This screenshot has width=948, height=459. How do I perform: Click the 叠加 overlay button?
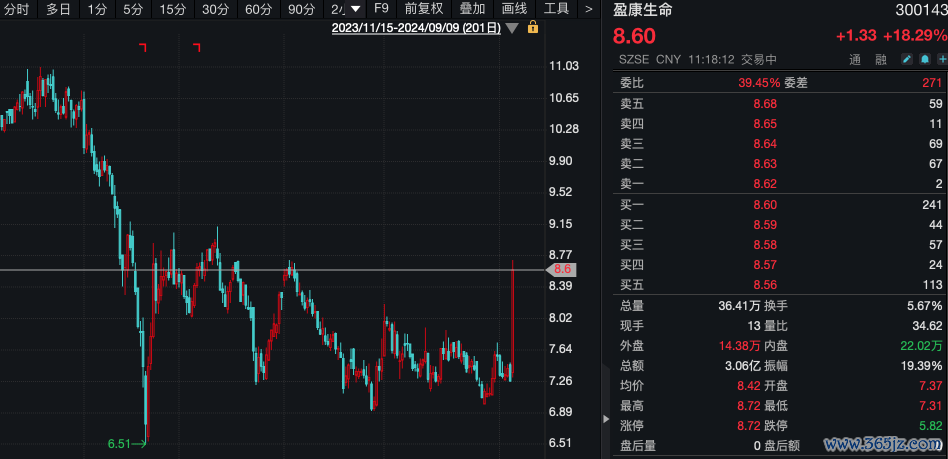472,9
